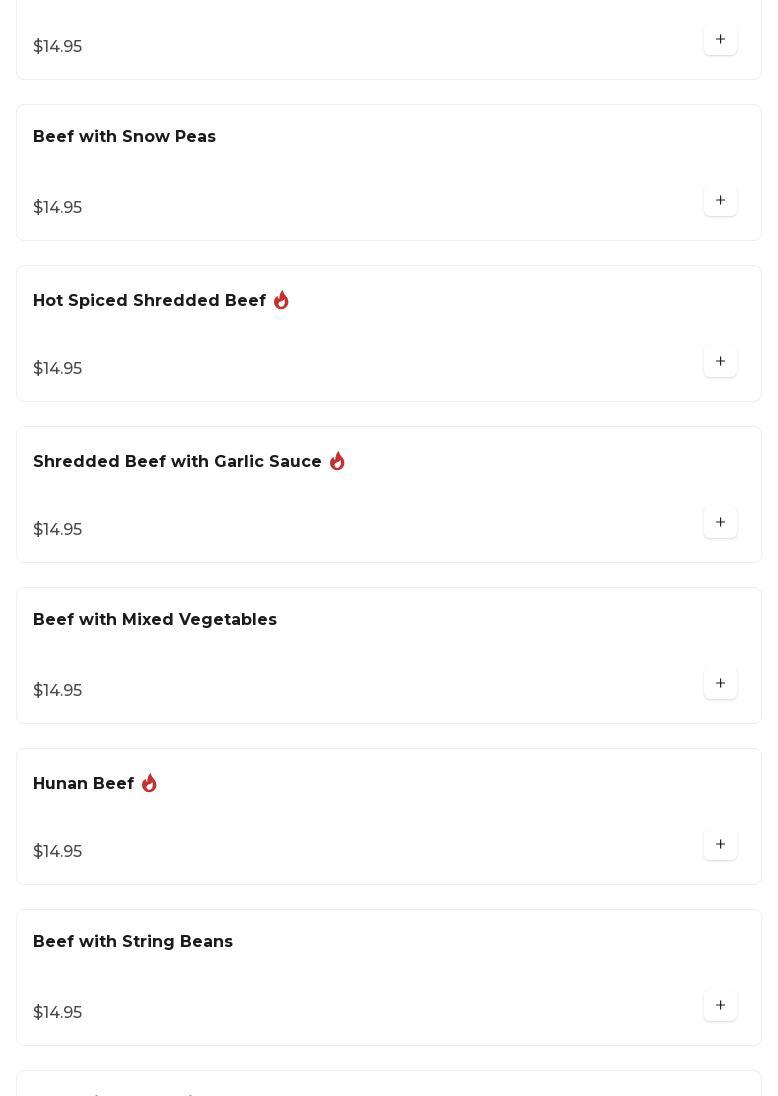
Task: View Beef with Mixed Vegetables details
Action: click(155, 620)
